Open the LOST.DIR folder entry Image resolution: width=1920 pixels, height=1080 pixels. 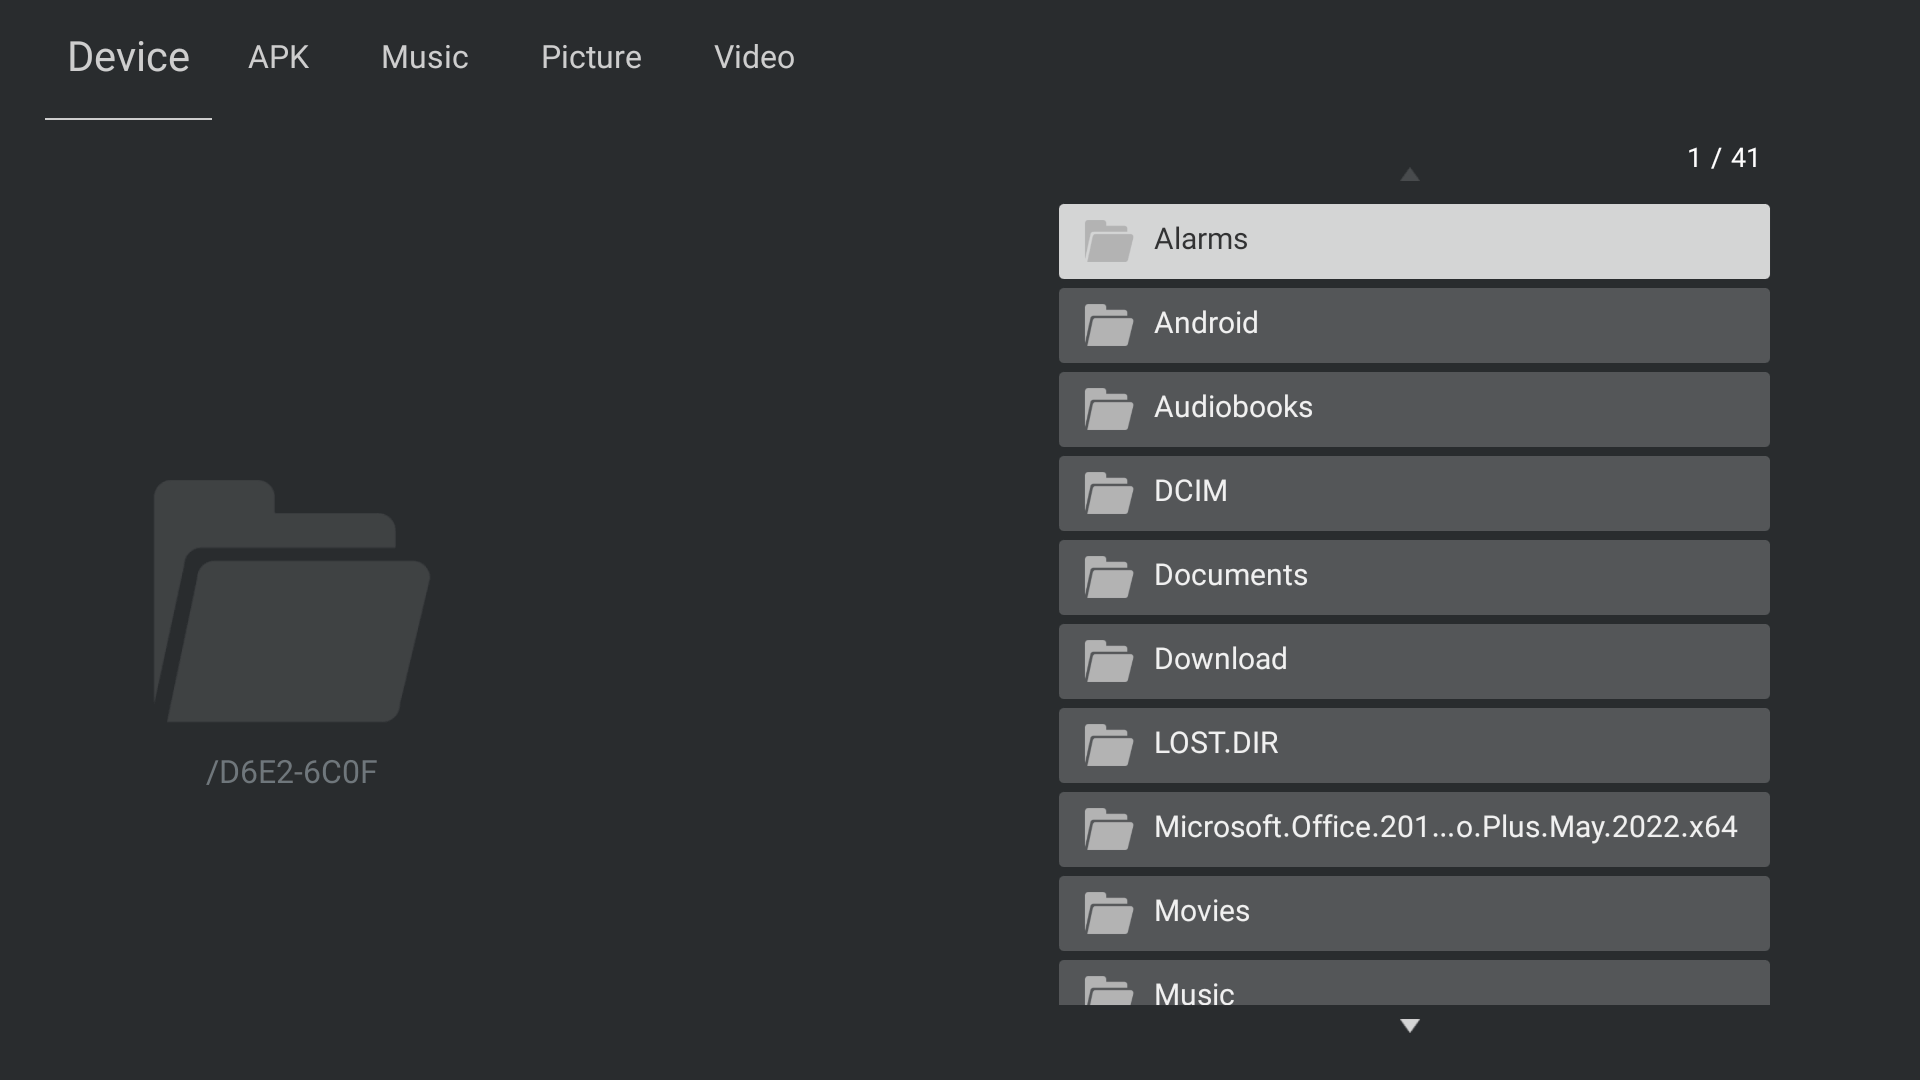1413,744
